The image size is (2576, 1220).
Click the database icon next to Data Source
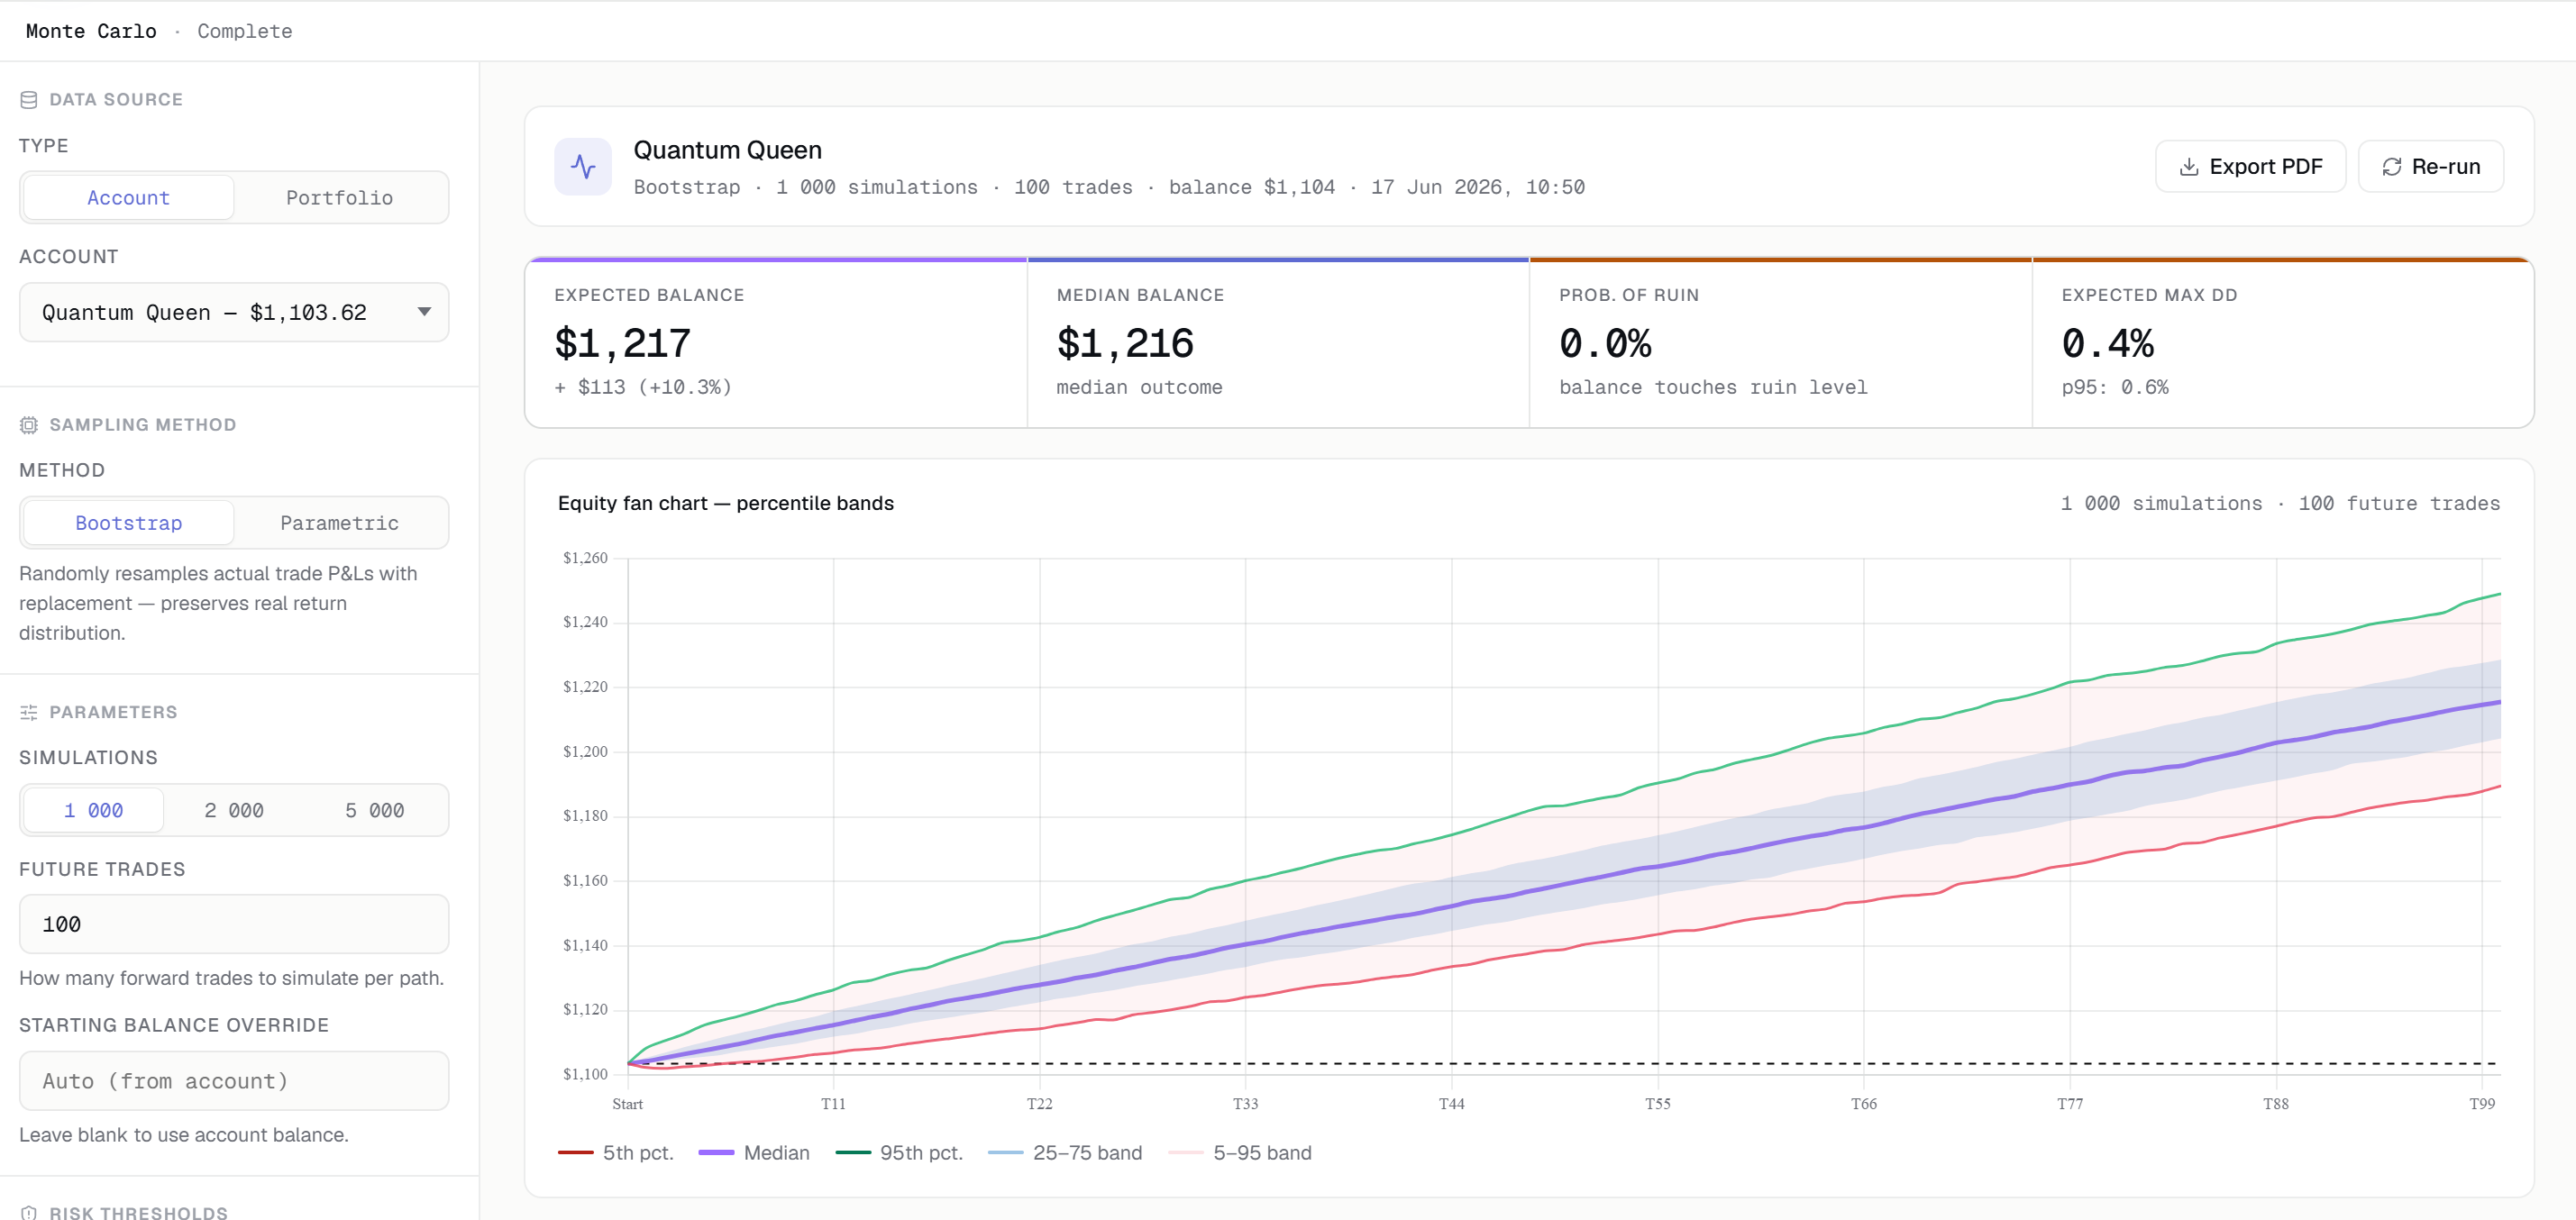tap(29, 100)
